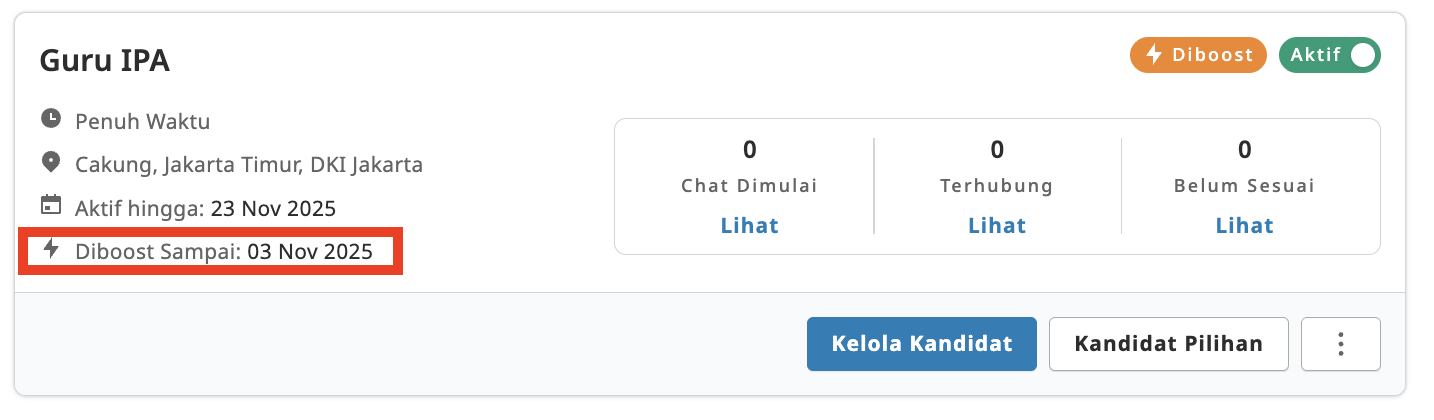Screen dimensions: 1434x420
Task: Open the Lihat link under Belum Sesuai
Action: [x=1244, y=225]
